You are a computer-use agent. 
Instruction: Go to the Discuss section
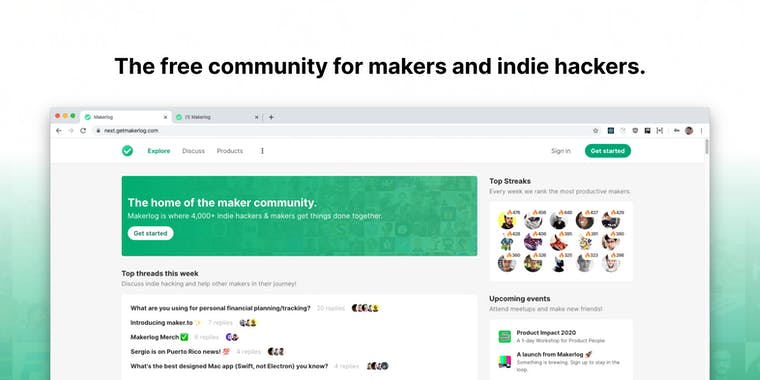tap(193, 151)
